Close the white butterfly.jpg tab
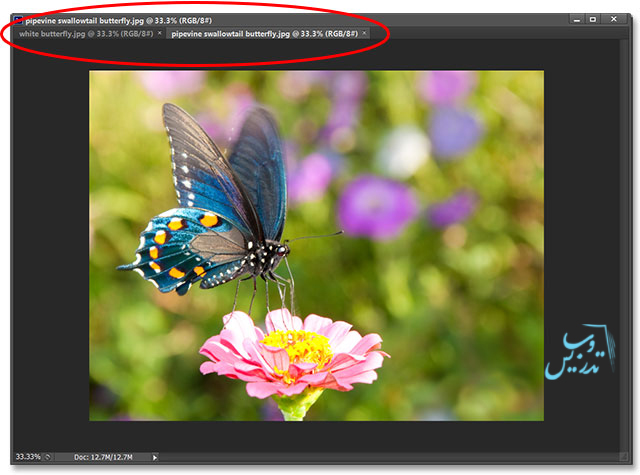The image size is (640, 475). [159, 34]
